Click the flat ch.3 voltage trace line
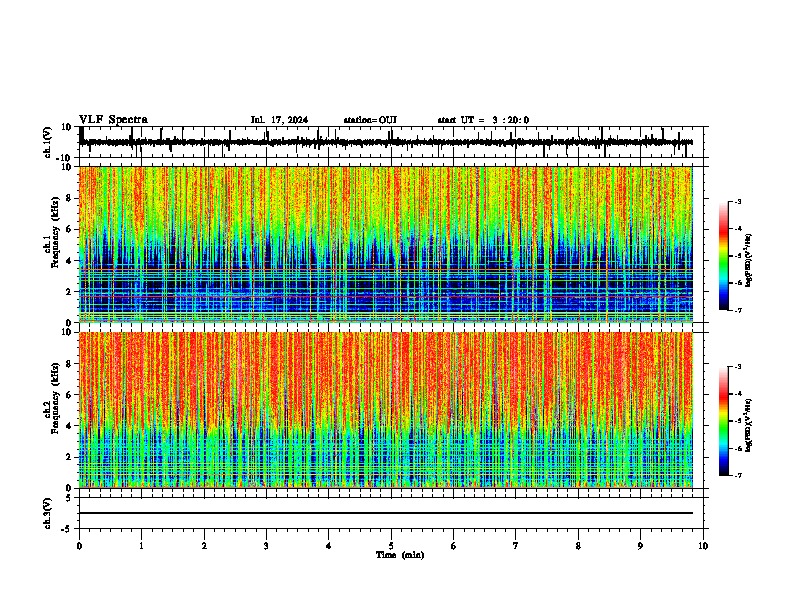Image resolution: width=792 pixels, height=612 pixels. point(386,513)
